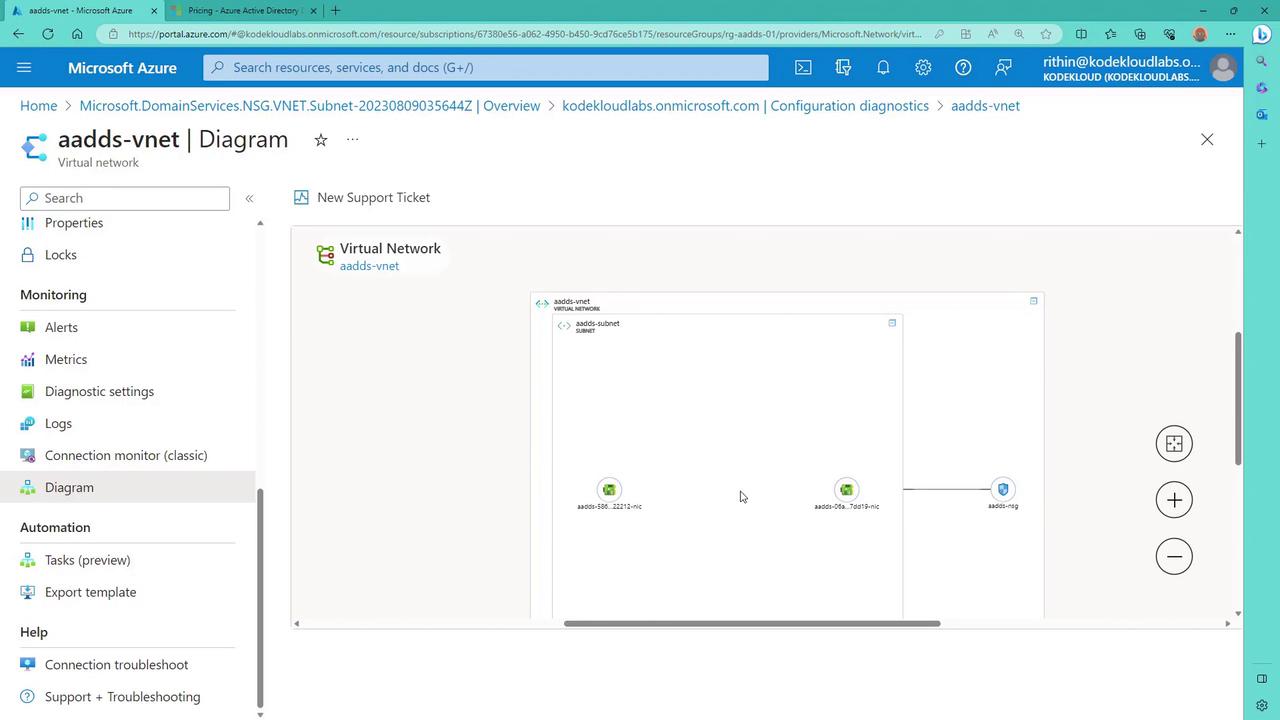Click the aadds-vnet breadcrumb link
The width and height of the screenshot is (1280, 720).
tap(985, 106)
